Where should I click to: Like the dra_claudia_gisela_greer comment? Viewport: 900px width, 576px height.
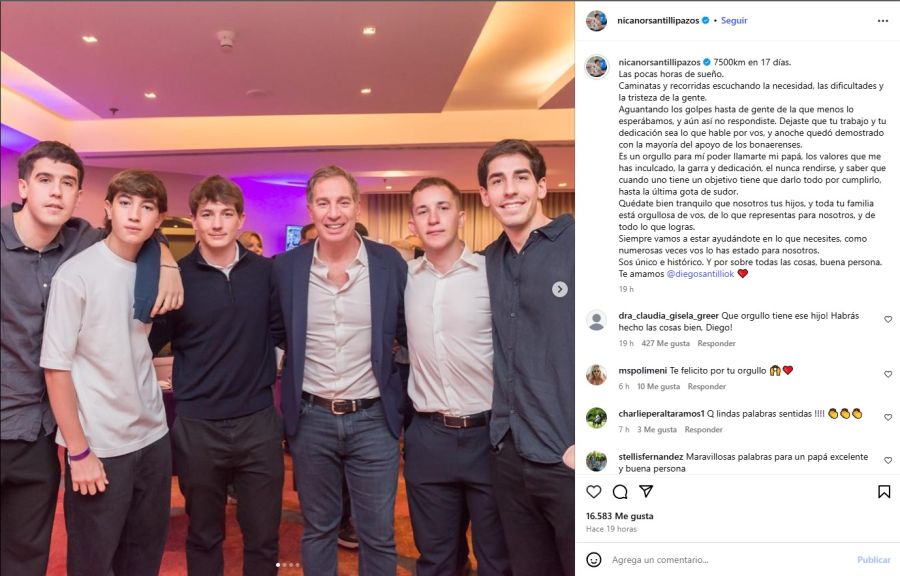pyautogui.click(x=887, y=320)
